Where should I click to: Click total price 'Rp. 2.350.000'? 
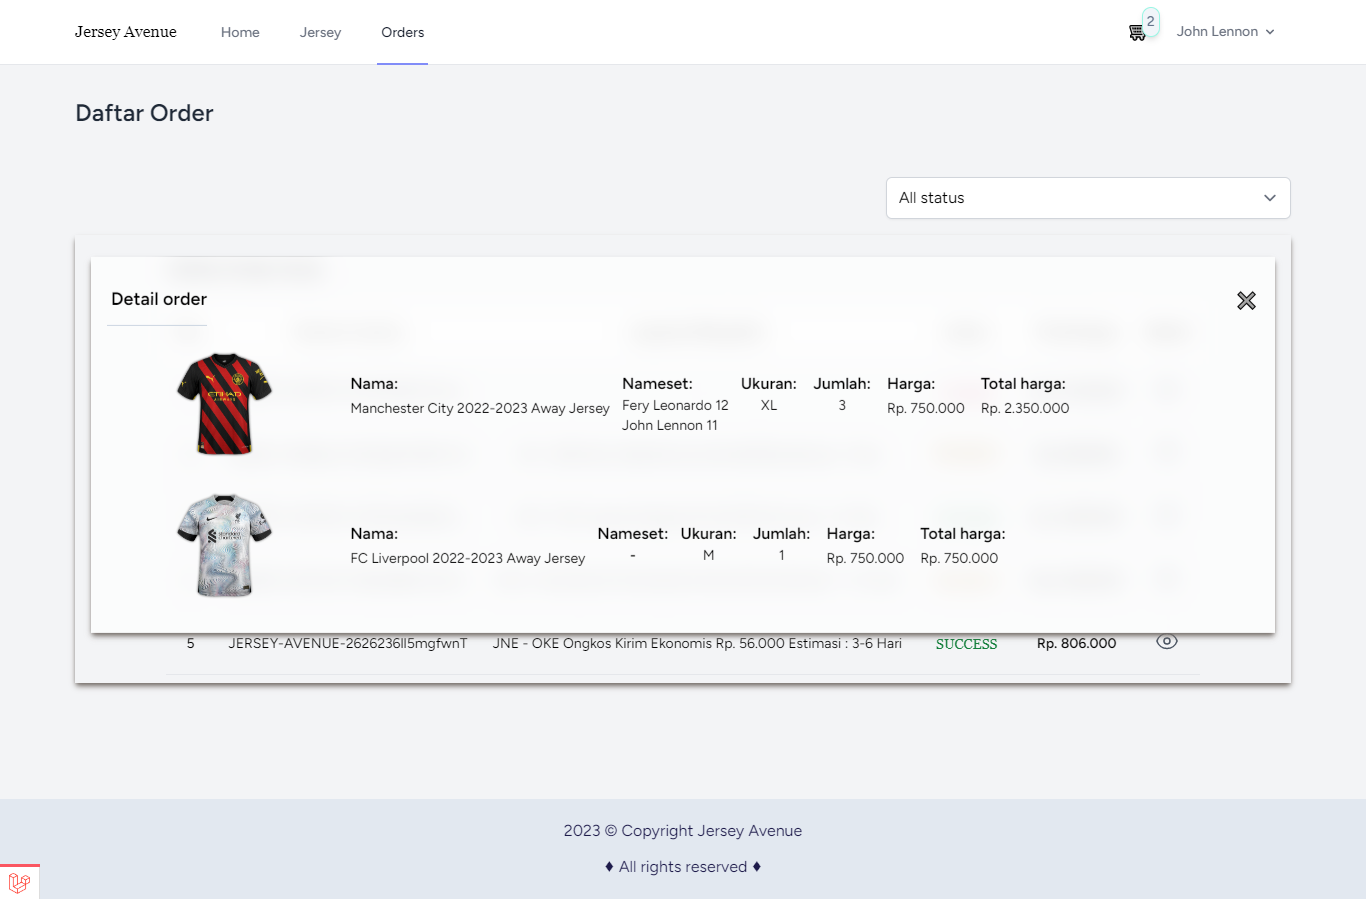pyautogui.click(x=1025, y=408)
